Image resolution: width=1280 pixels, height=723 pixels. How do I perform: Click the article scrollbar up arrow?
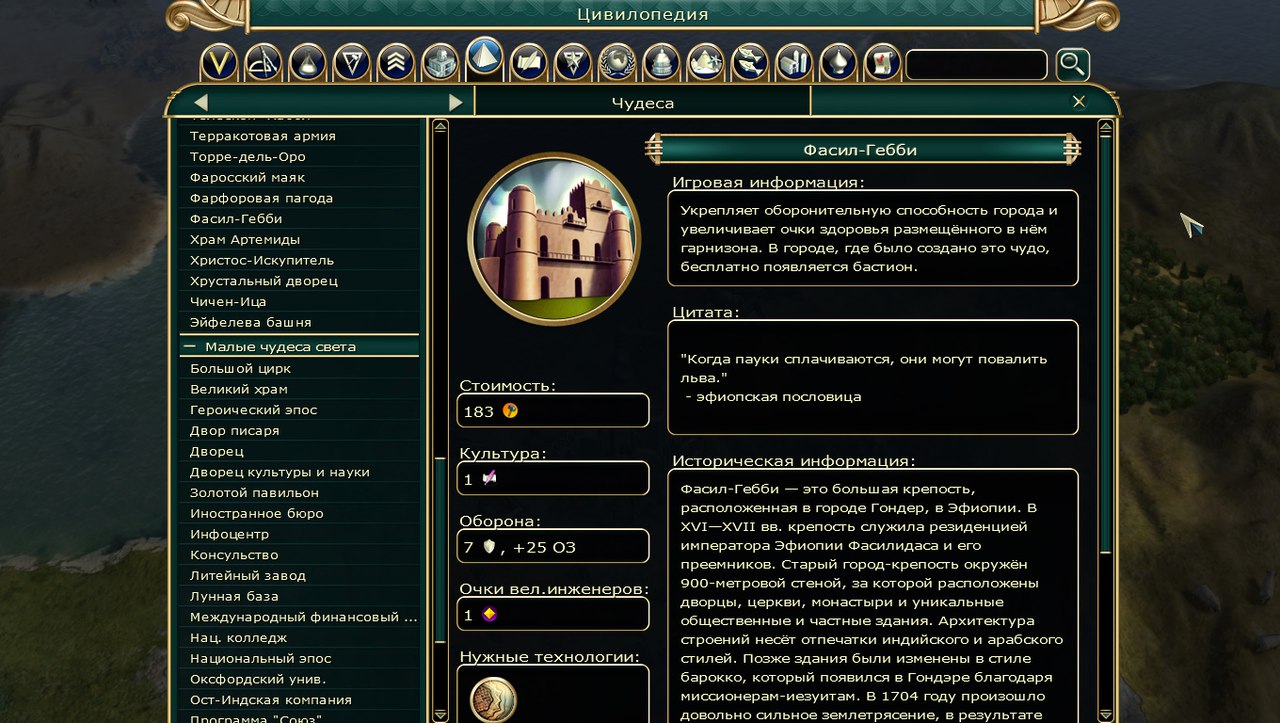[x=1105, y=127]
